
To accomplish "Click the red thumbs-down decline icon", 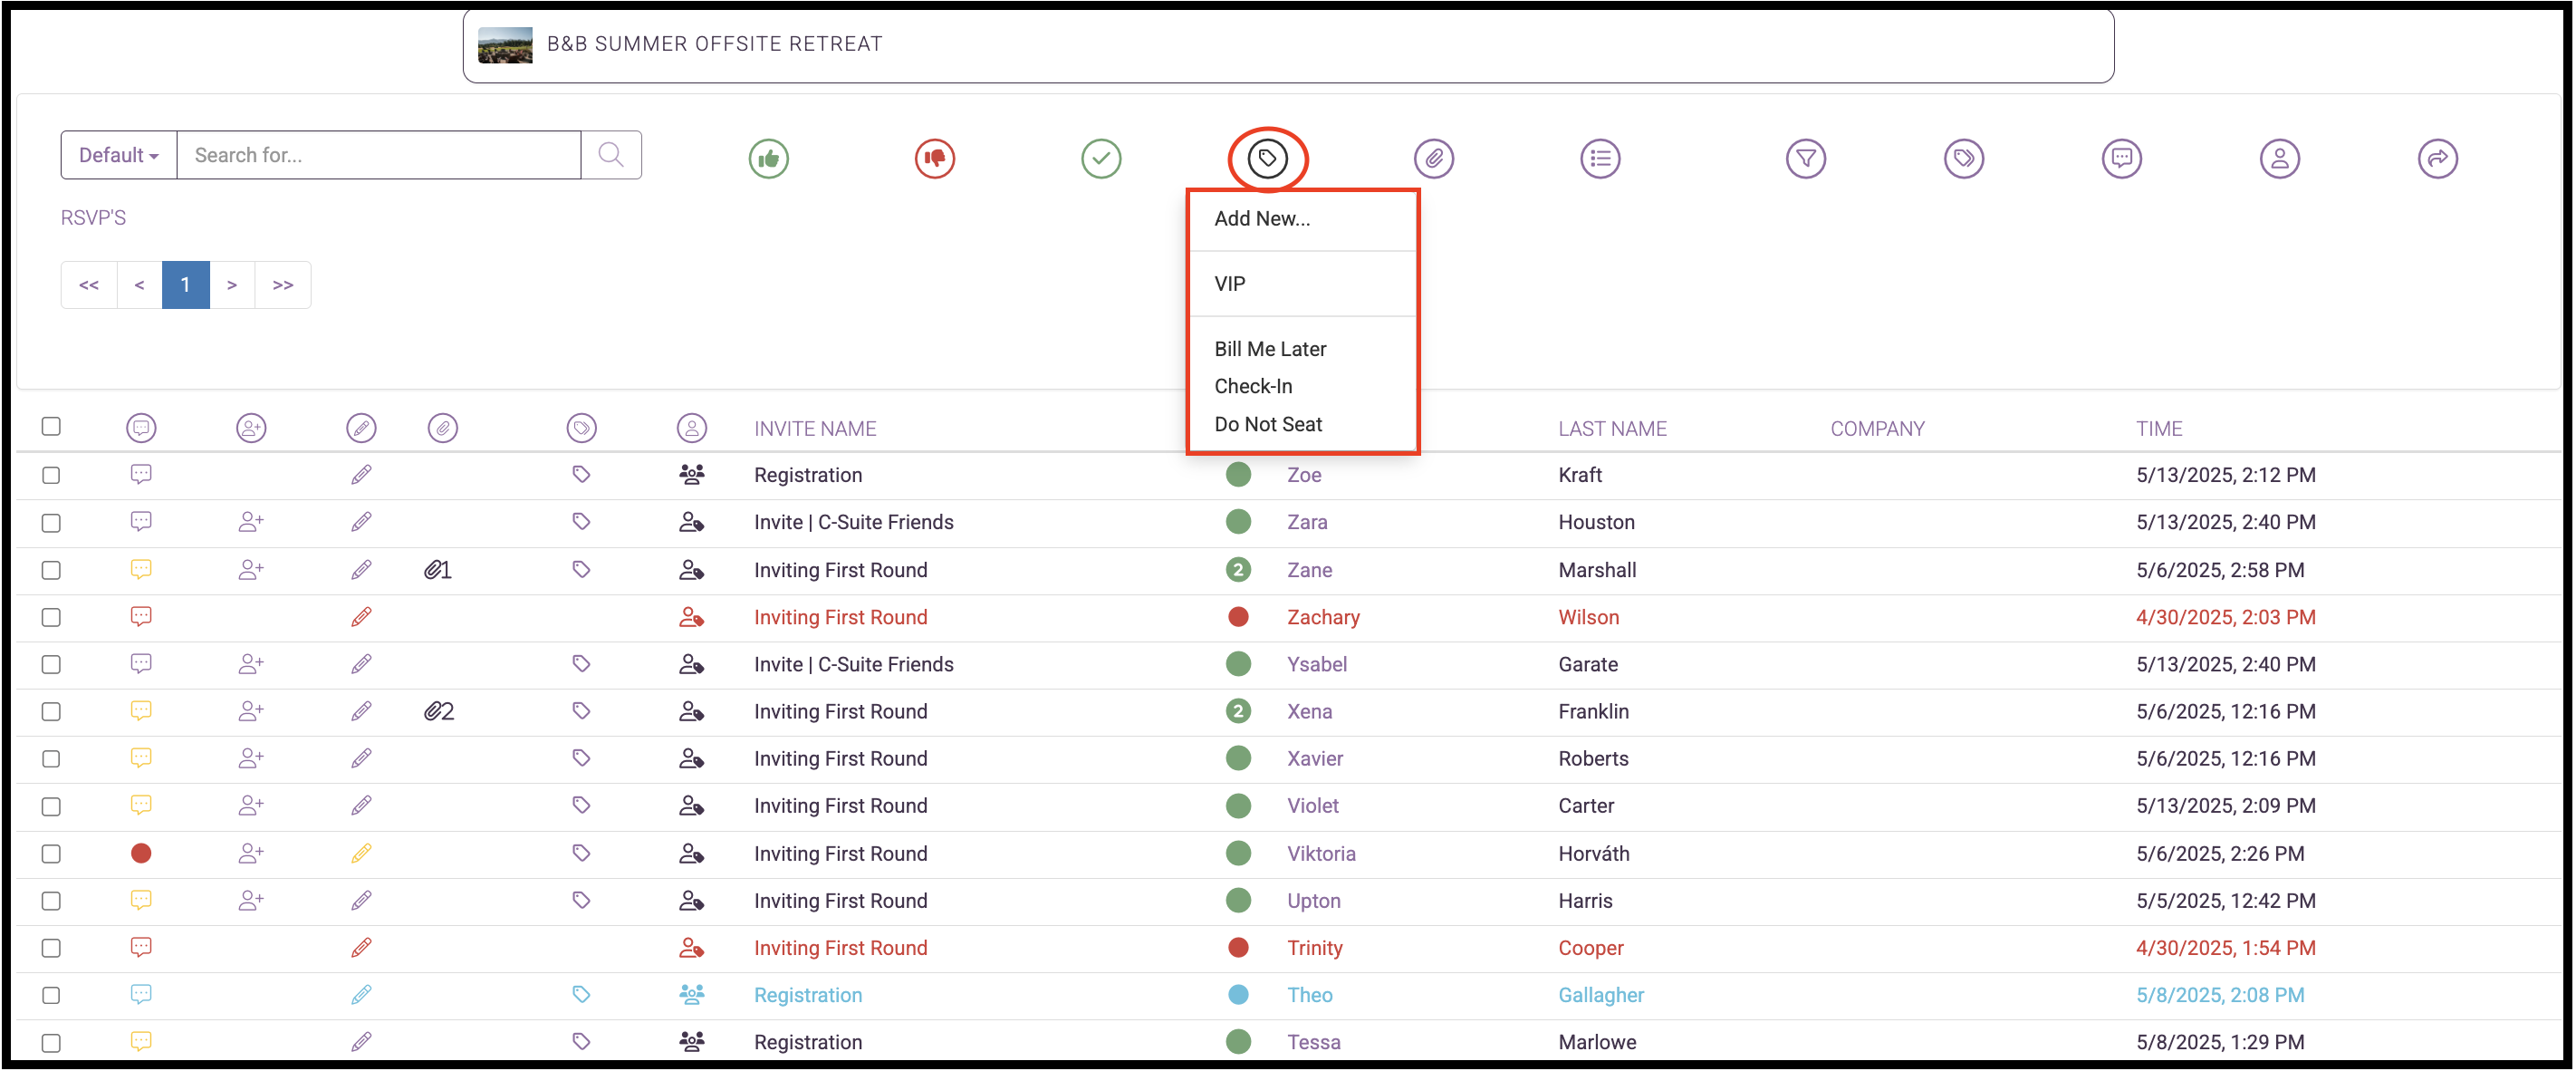I will (934, 158).
